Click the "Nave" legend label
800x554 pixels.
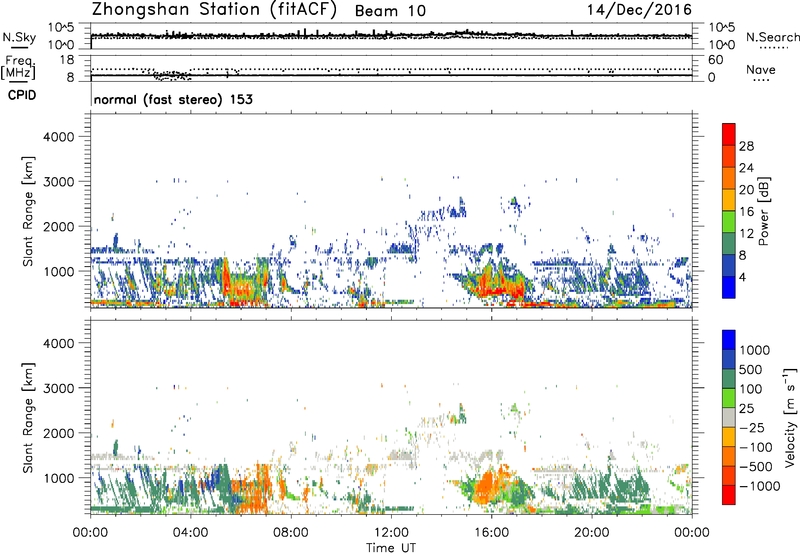761,69
